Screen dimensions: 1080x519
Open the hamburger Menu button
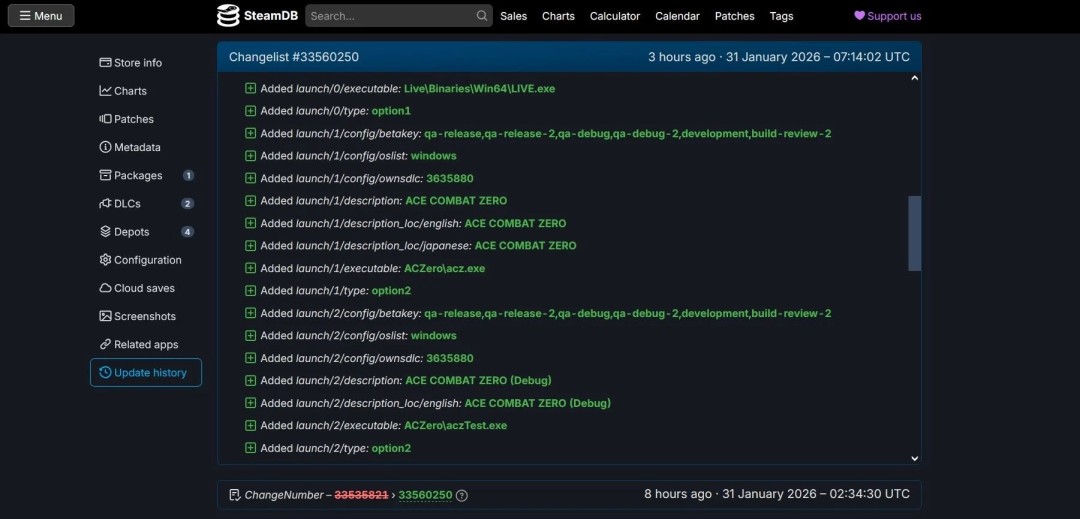tap(41, 16)
